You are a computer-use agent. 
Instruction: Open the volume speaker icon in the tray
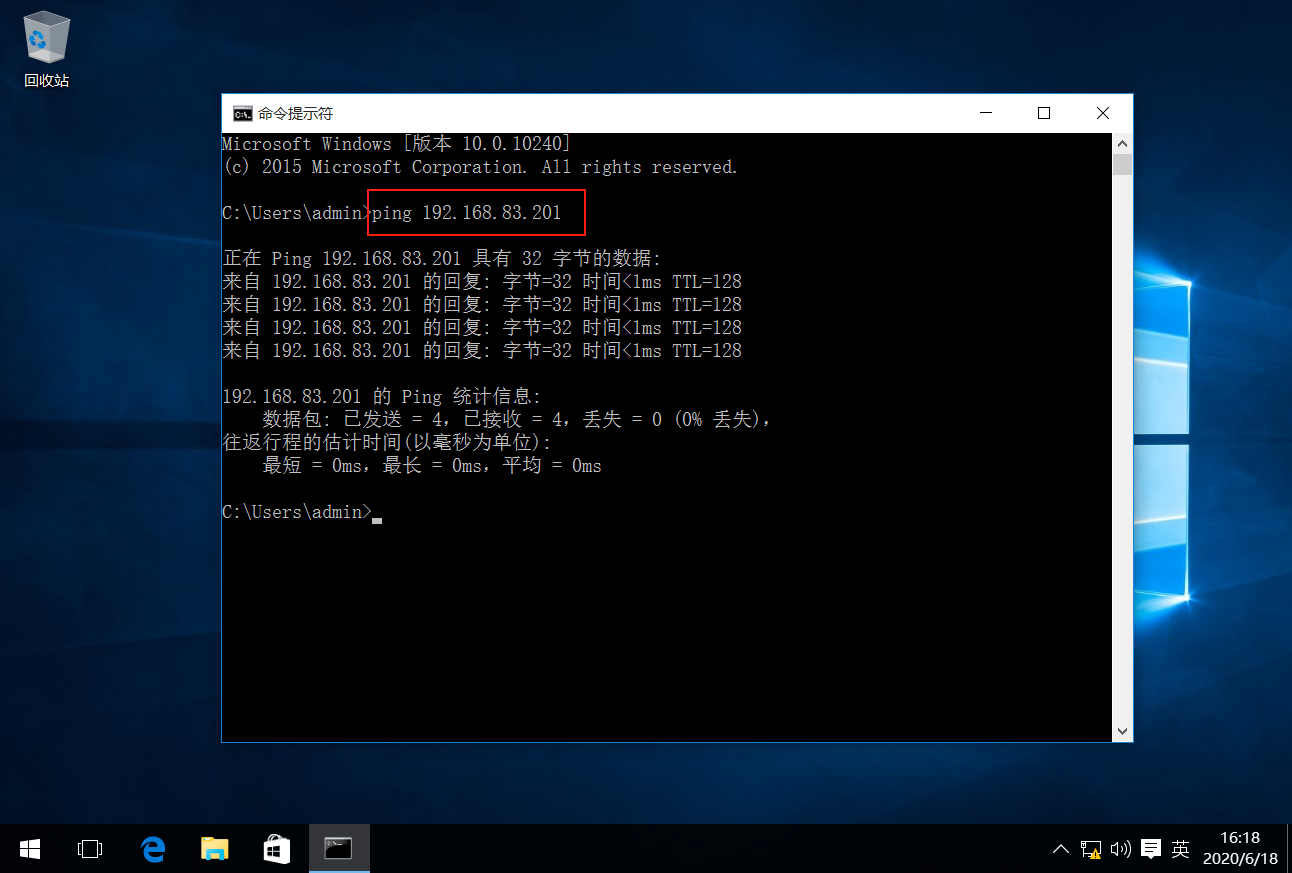coord(1120,848)
